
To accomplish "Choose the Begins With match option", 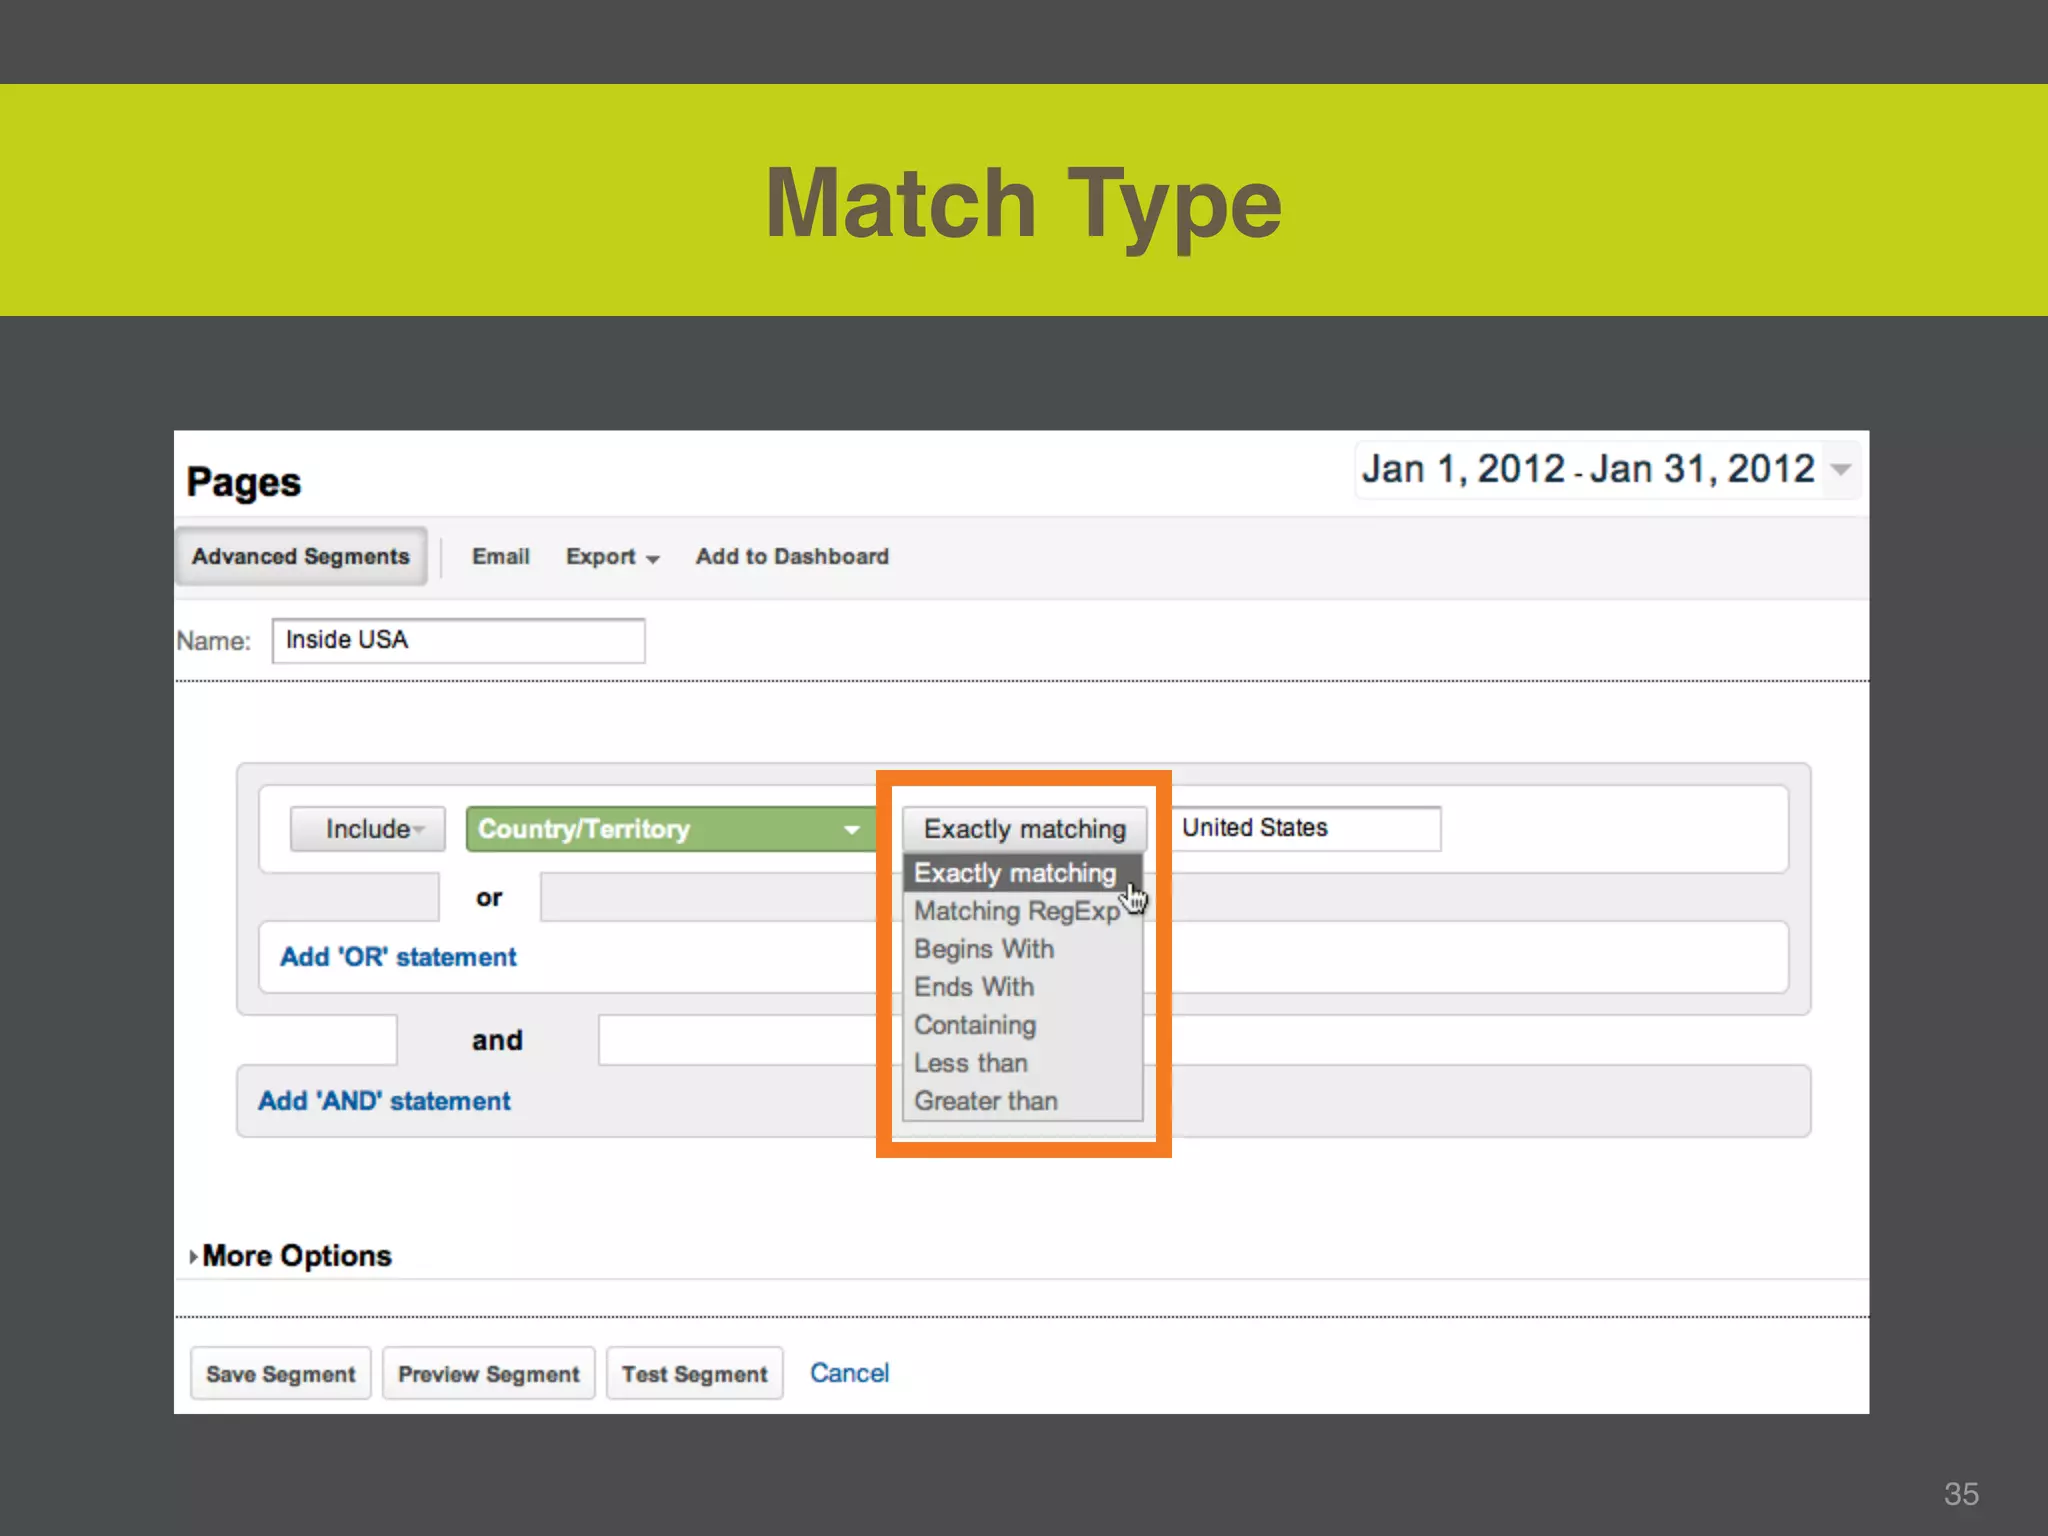I will click(x=984, y=949).
